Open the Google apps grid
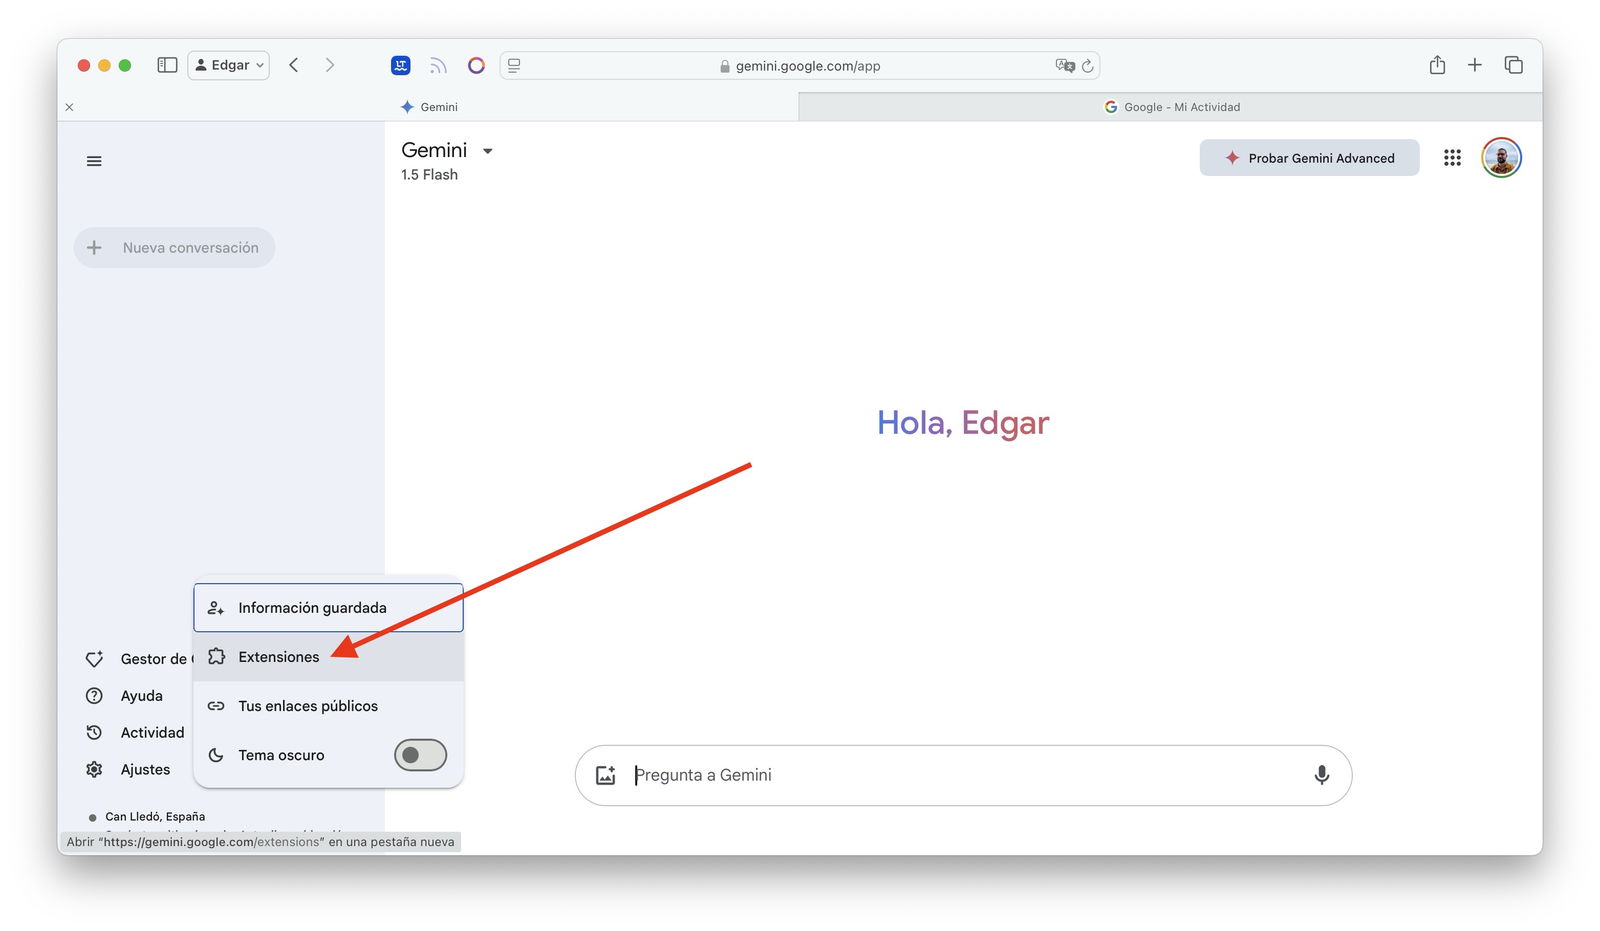Image resolution: width=1600 pixels, height=931 pixels. click(1452, 158)
